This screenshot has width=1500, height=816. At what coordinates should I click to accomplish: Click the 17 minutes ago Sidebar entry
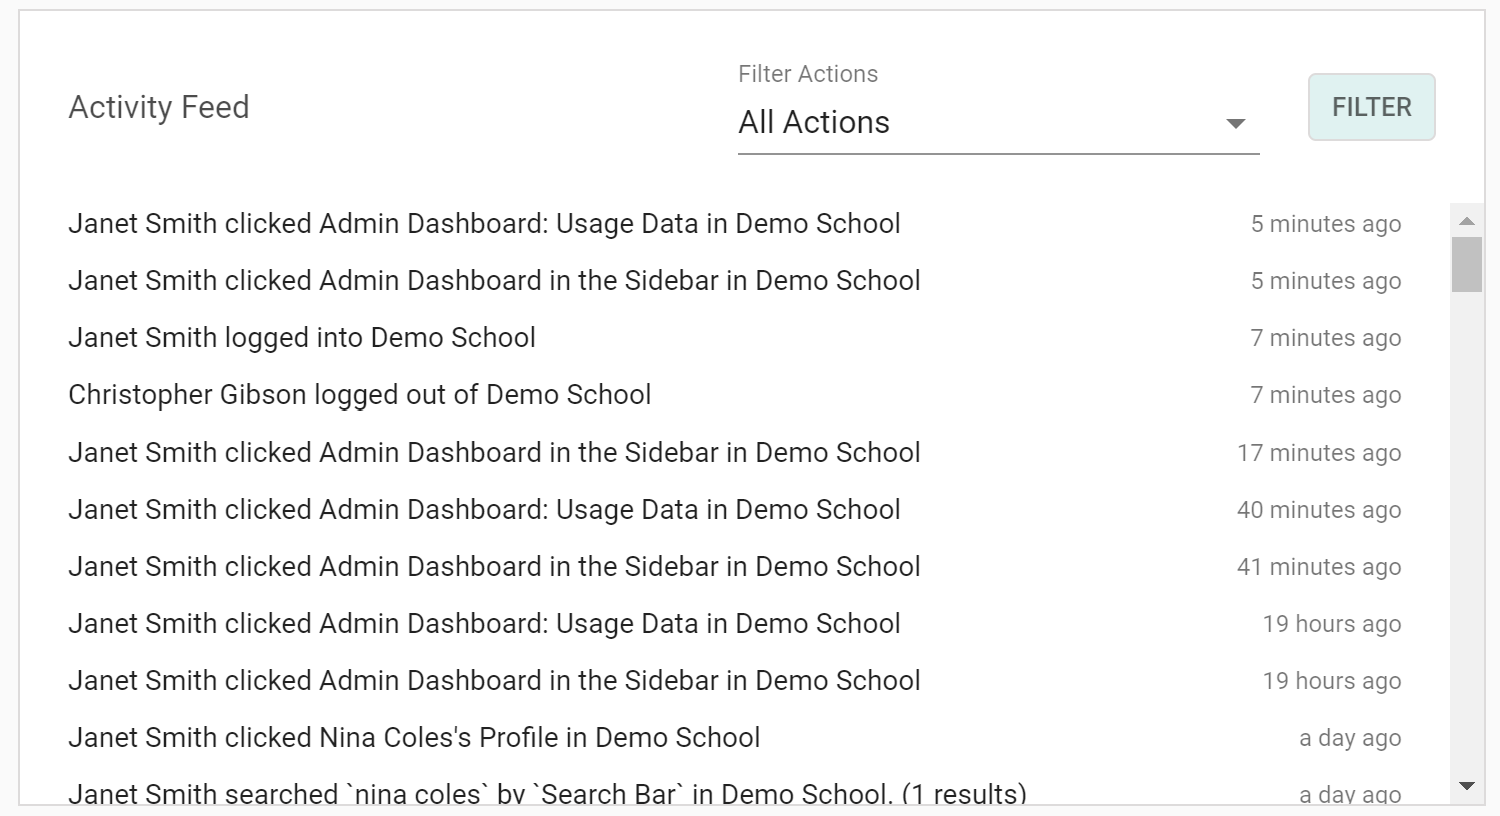point(494,453)
